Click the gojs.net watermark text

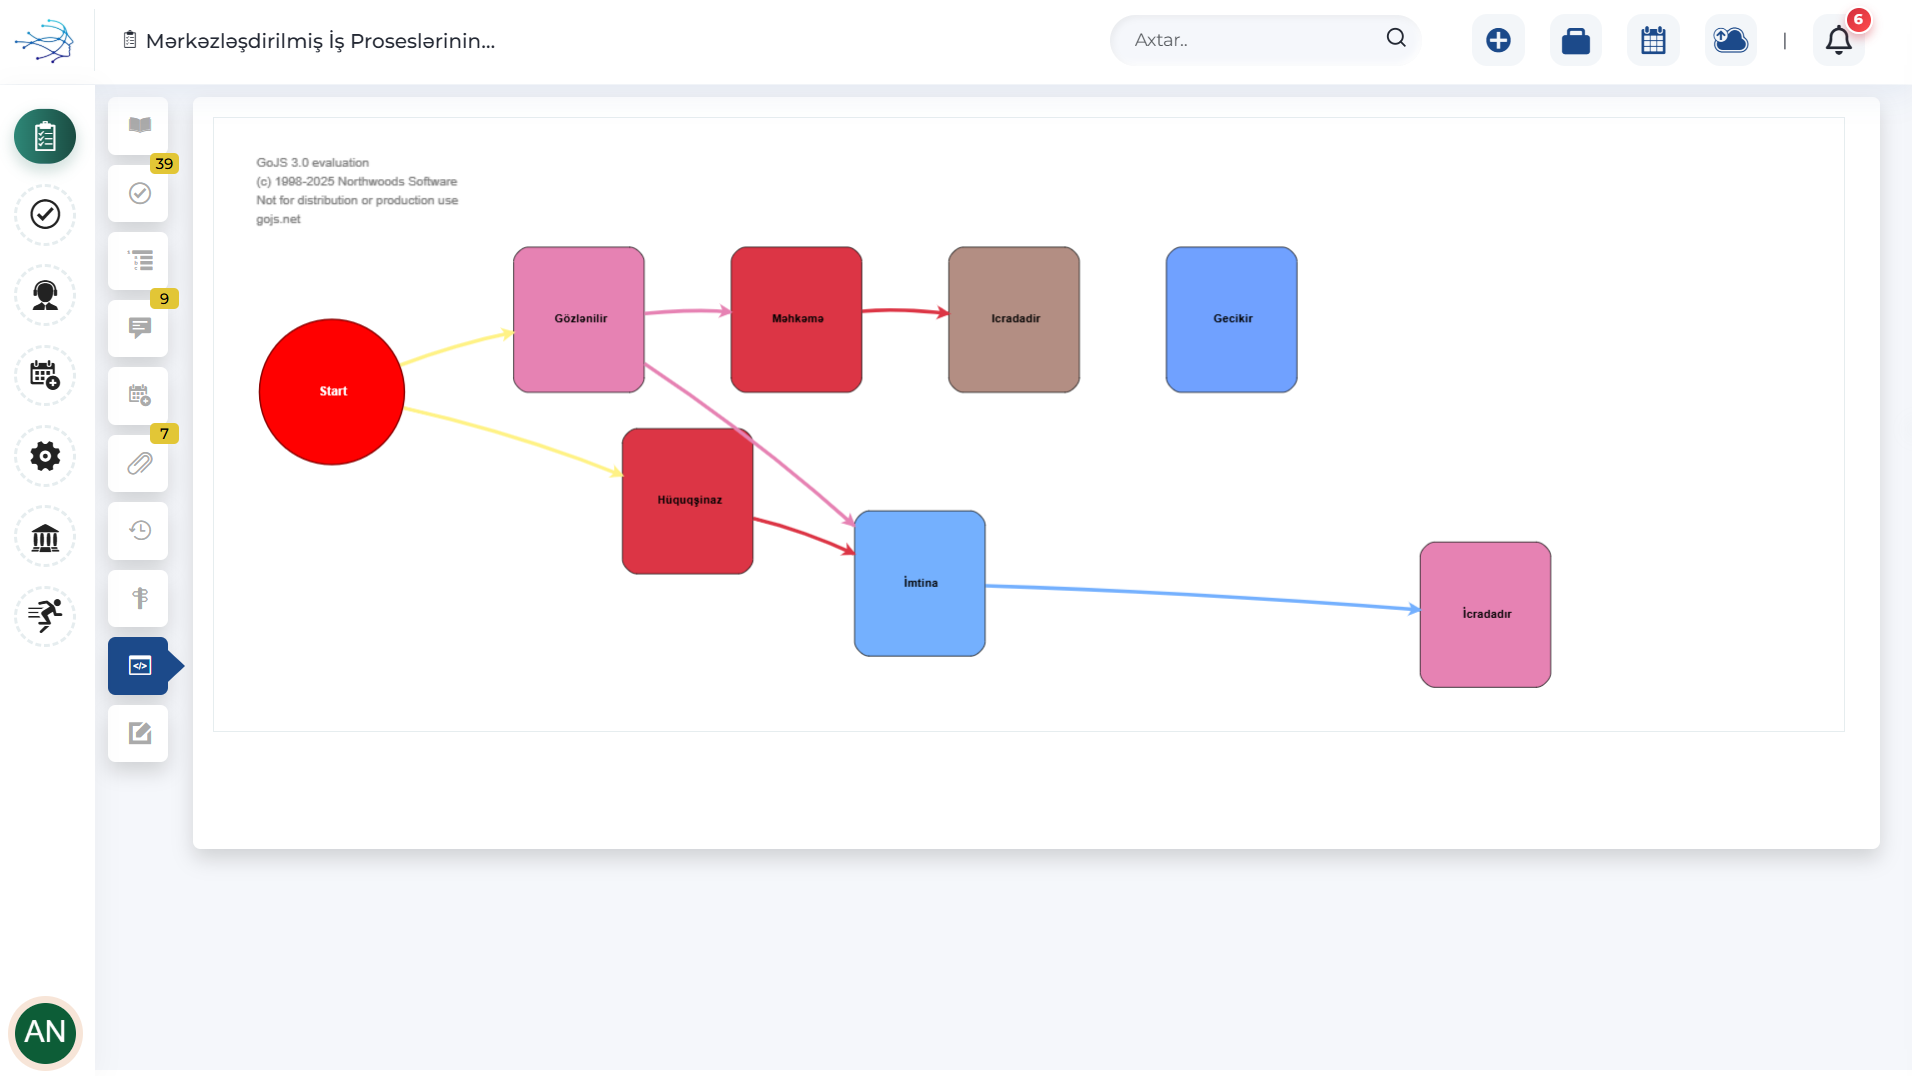(278, 219)
